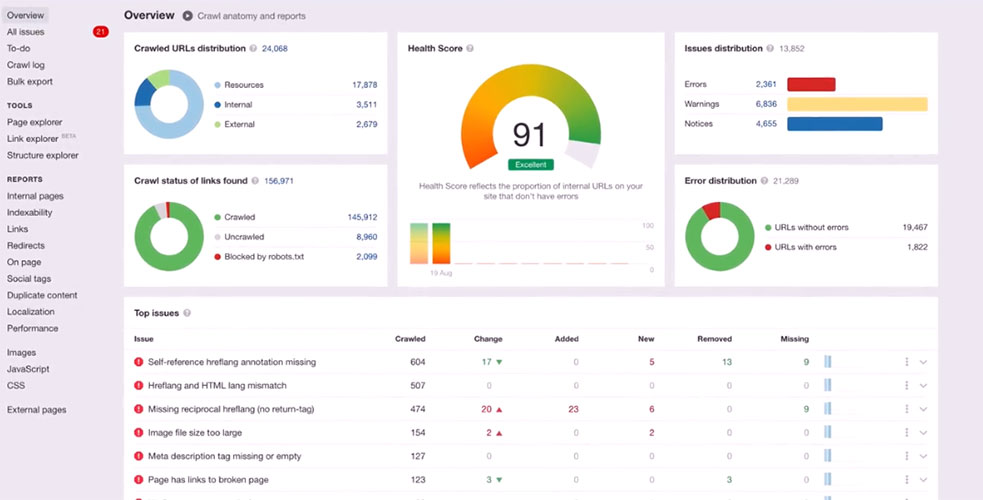Expand Page has links to broken page row
This screenshot has height=500, width=983.
click(x=923, y=480)
